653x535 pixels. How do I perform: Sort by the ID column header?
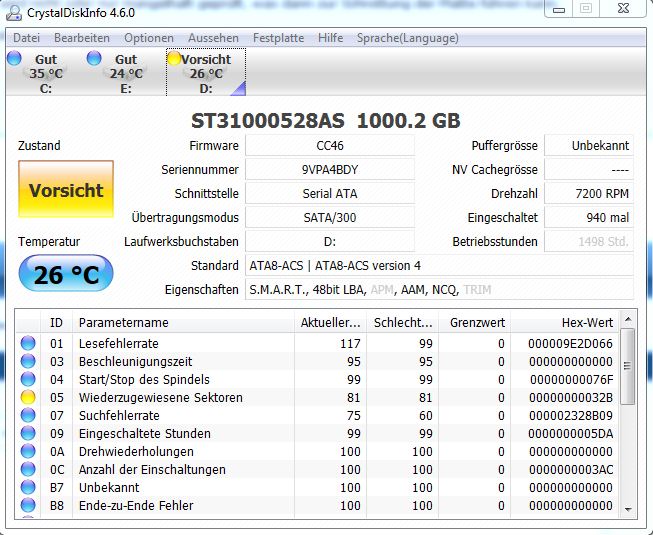56,322
